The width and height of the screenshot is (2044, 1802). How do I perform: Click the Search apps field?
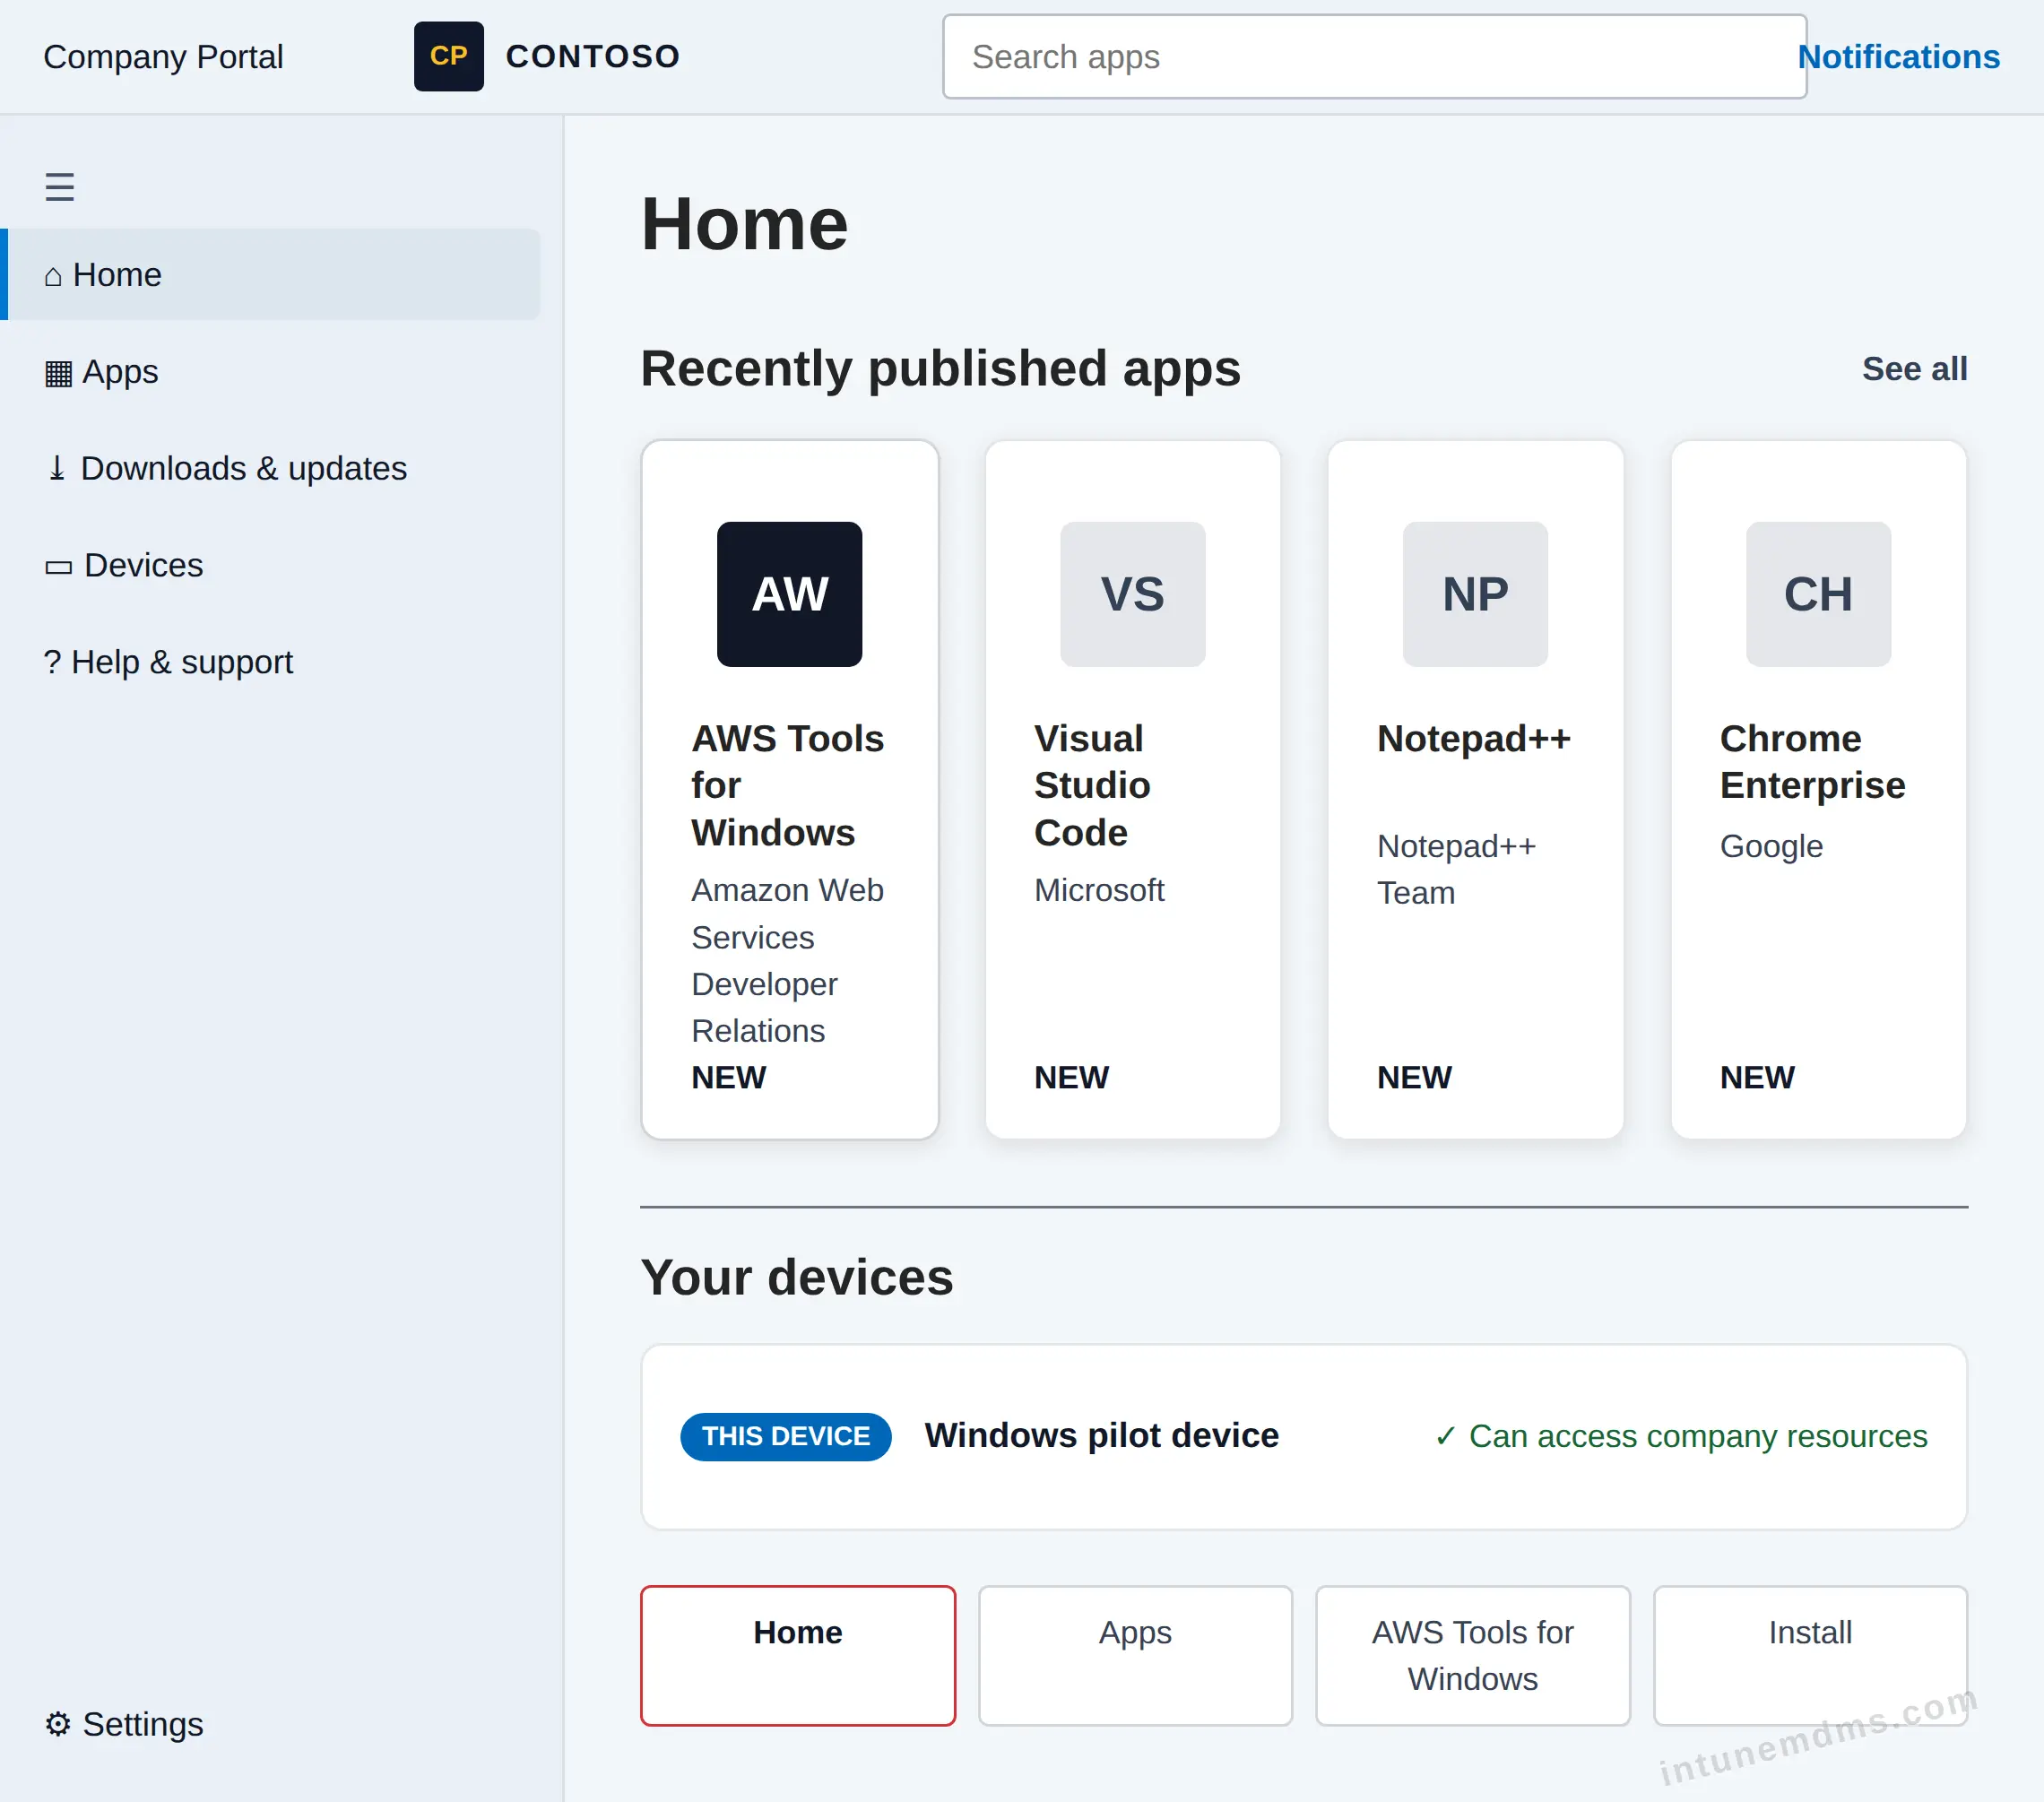1374,57
